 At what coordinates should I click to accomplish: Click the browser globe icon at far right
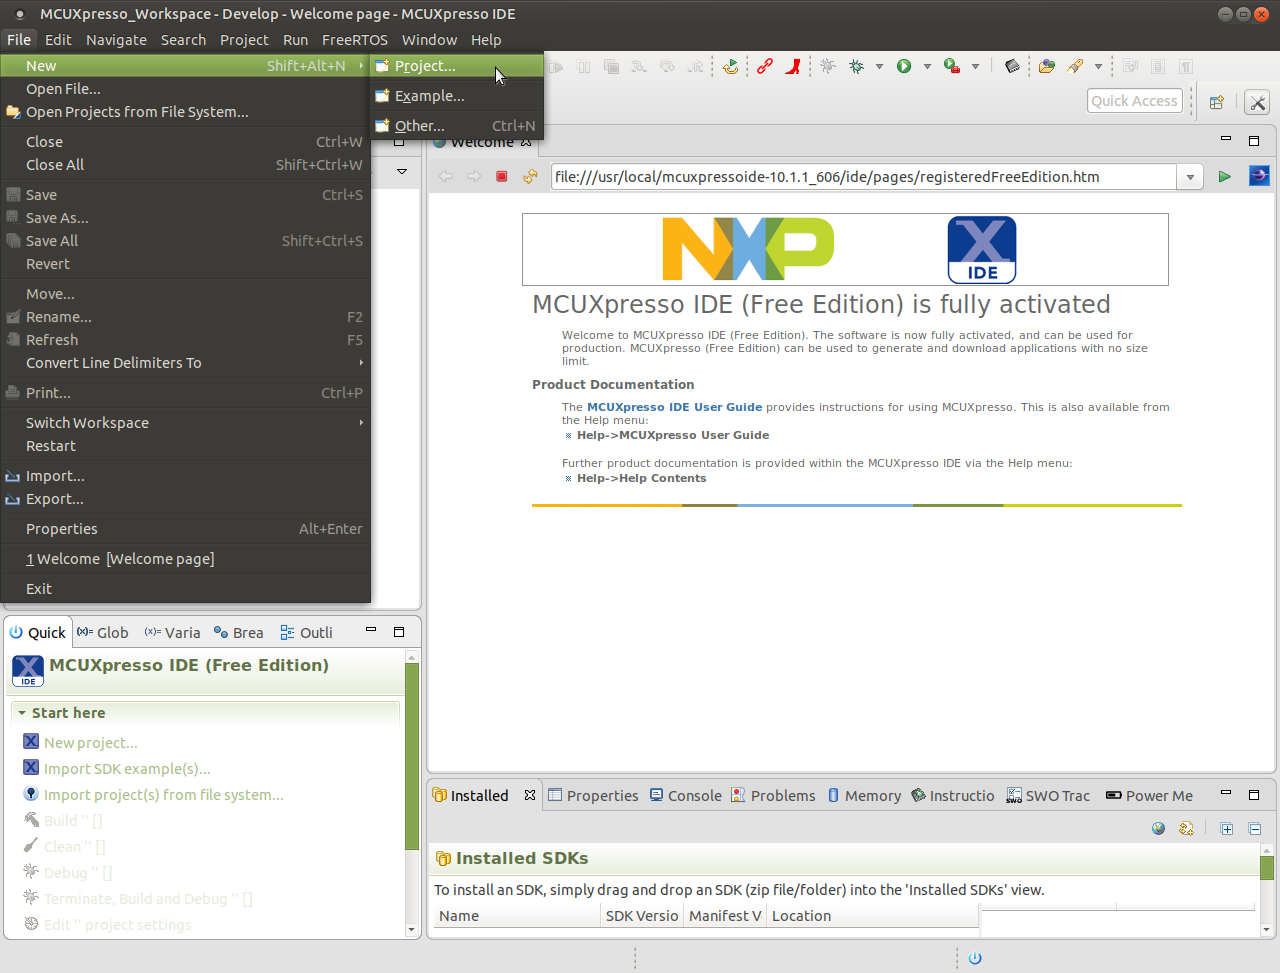click(1259, 176)
